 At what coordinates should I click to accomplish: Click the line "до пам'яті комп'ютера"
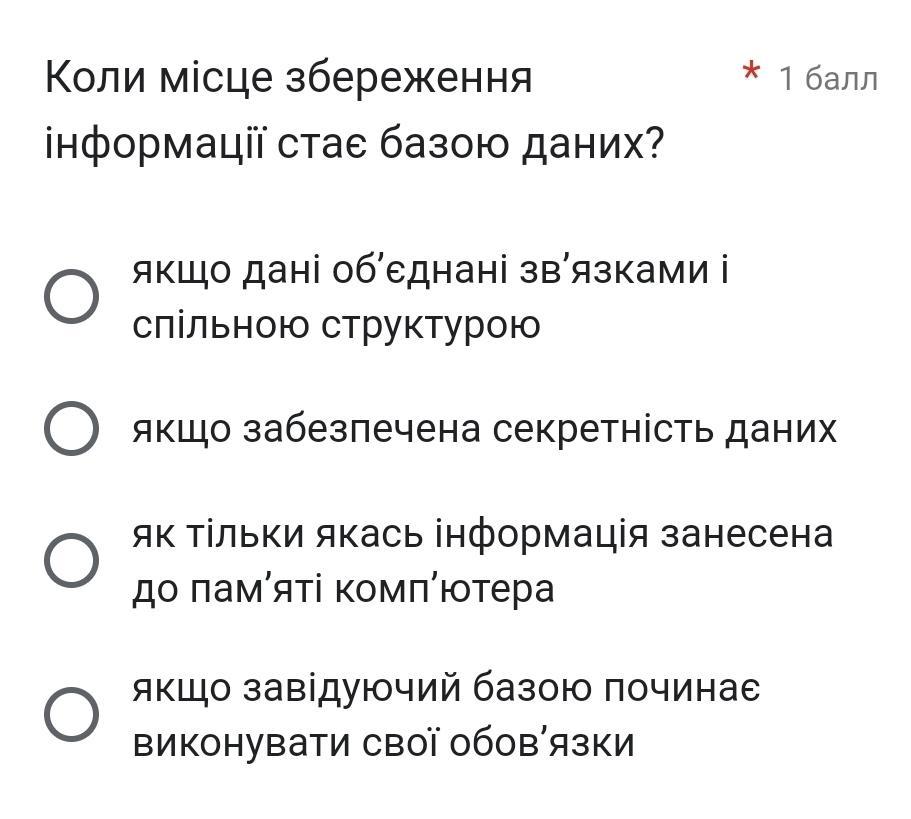[x=343, y=589]
